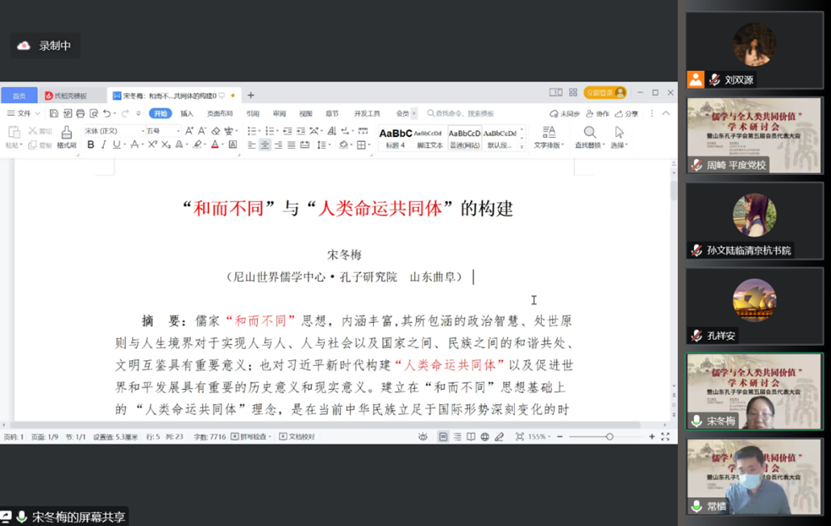Toggle bold formatting with the B icon
This screenshot has width=831, height=526.
tap(90, 145)
